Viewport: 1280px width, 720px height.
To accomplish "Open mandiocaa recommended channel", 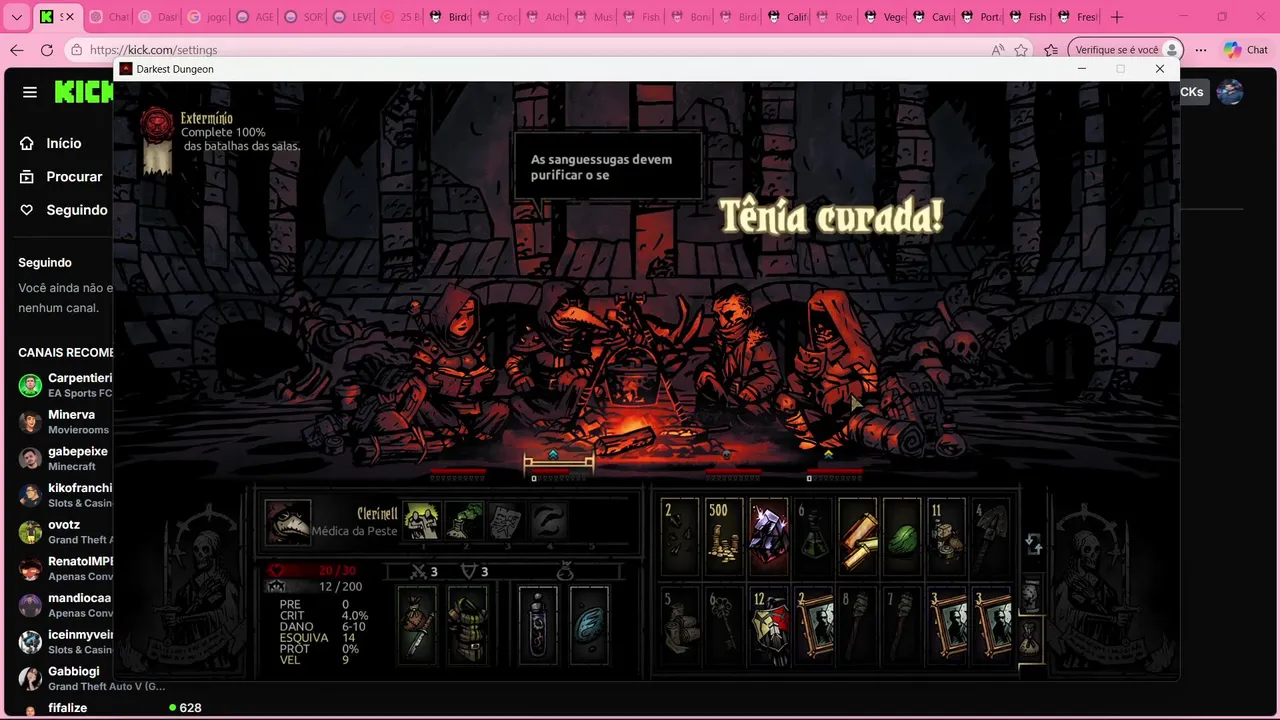I will point(65,605).
